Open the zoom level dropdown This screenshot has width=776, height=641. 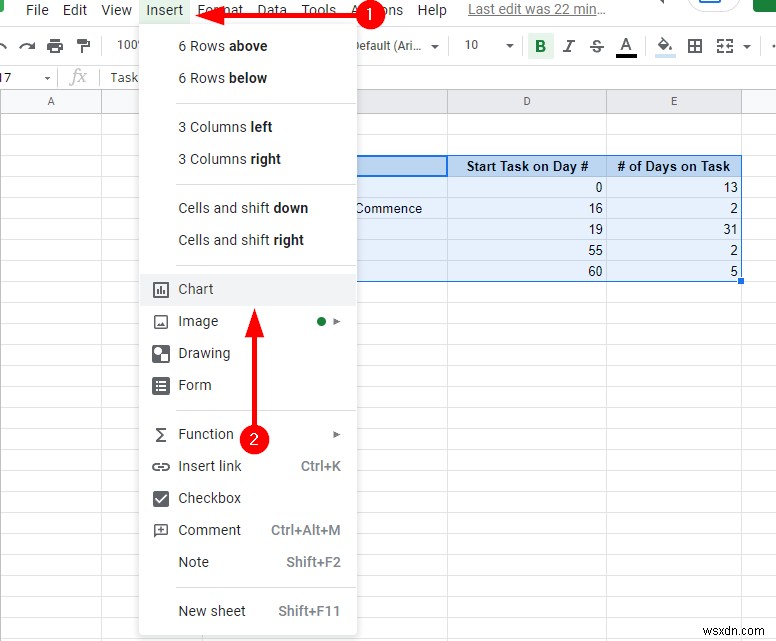(x=127, y=46)
